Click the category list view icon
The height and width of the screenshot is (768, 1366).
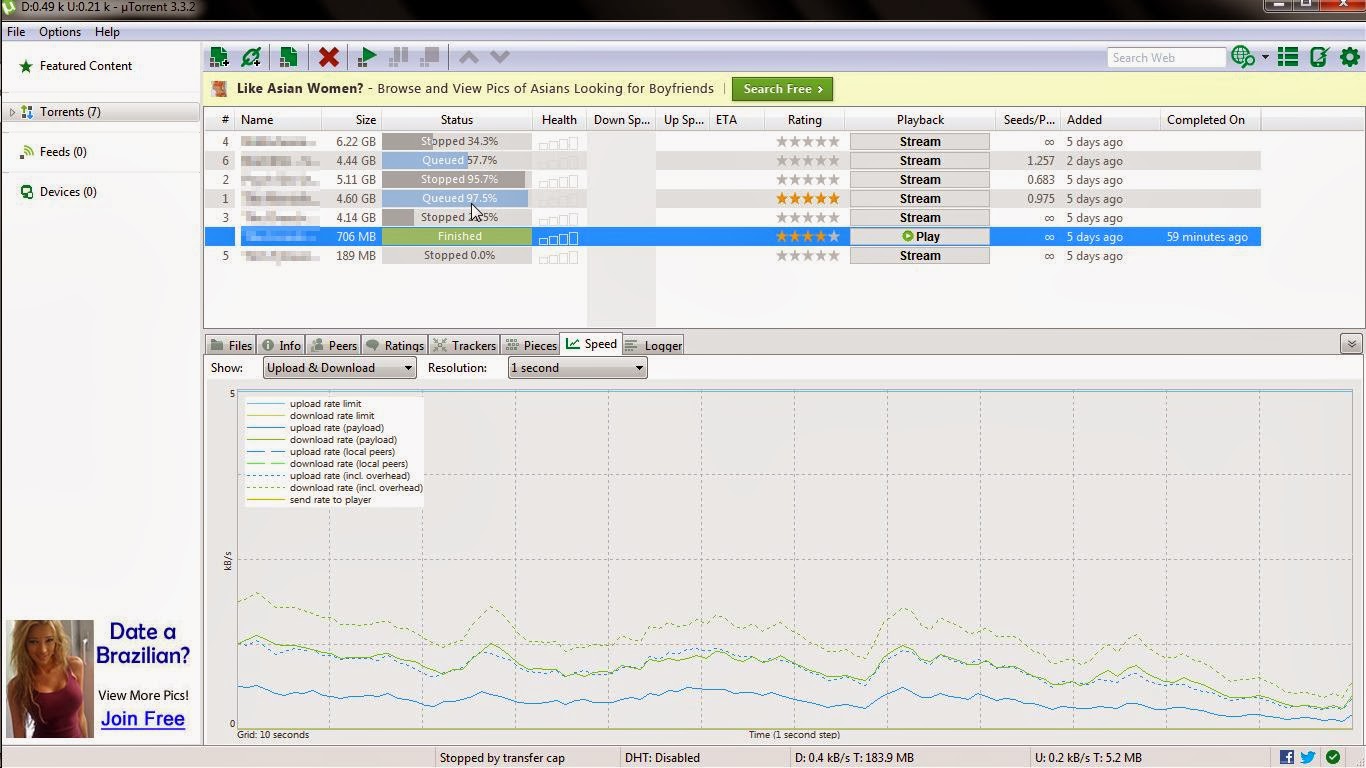click(x=1288, y=57)
